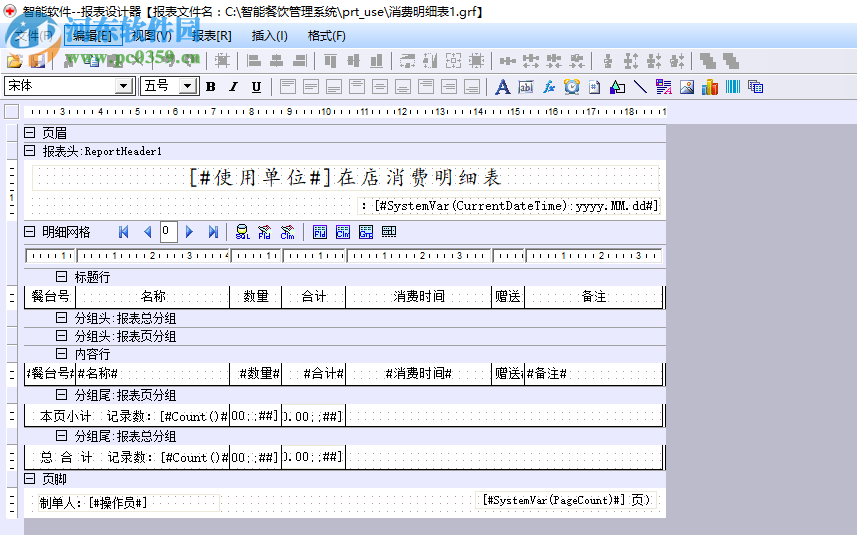
Task: Click the record number input showing 0
Action: pos(168,232)
